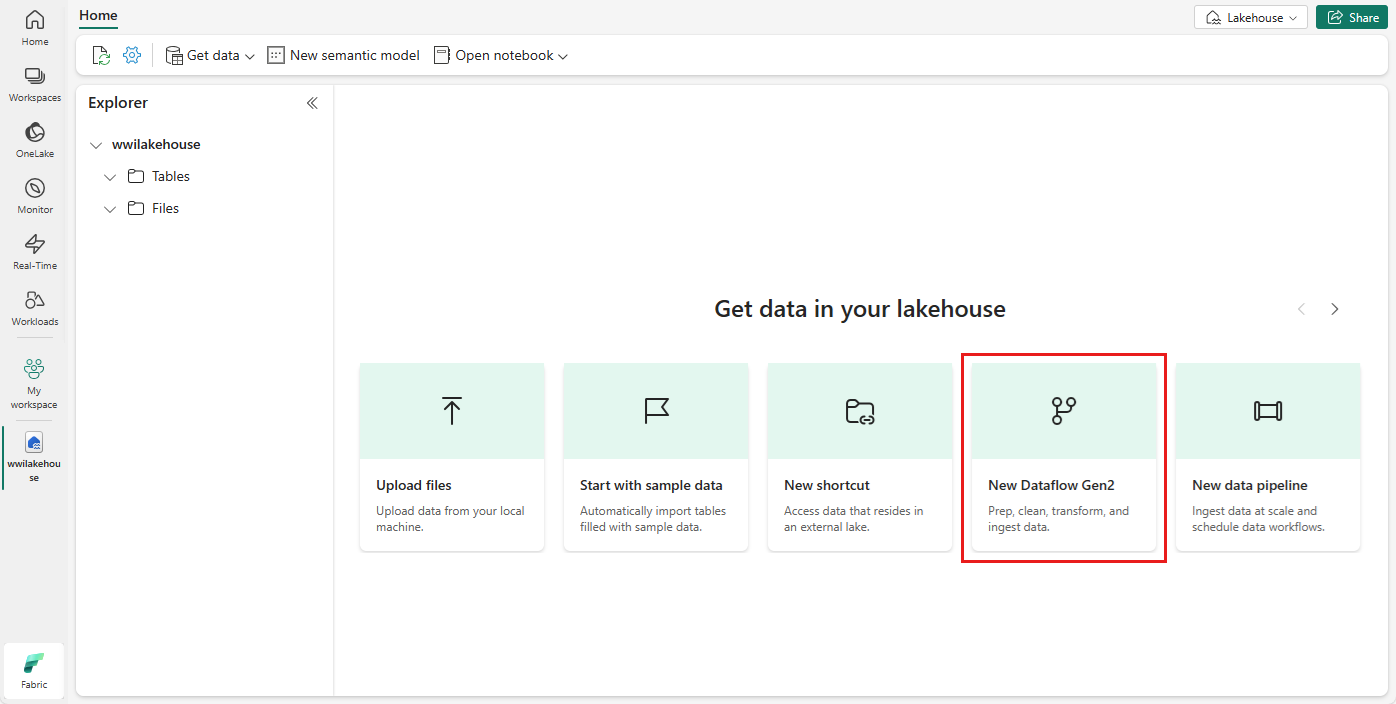
Task: Open the Monitor hub
Action: [34, 196]
